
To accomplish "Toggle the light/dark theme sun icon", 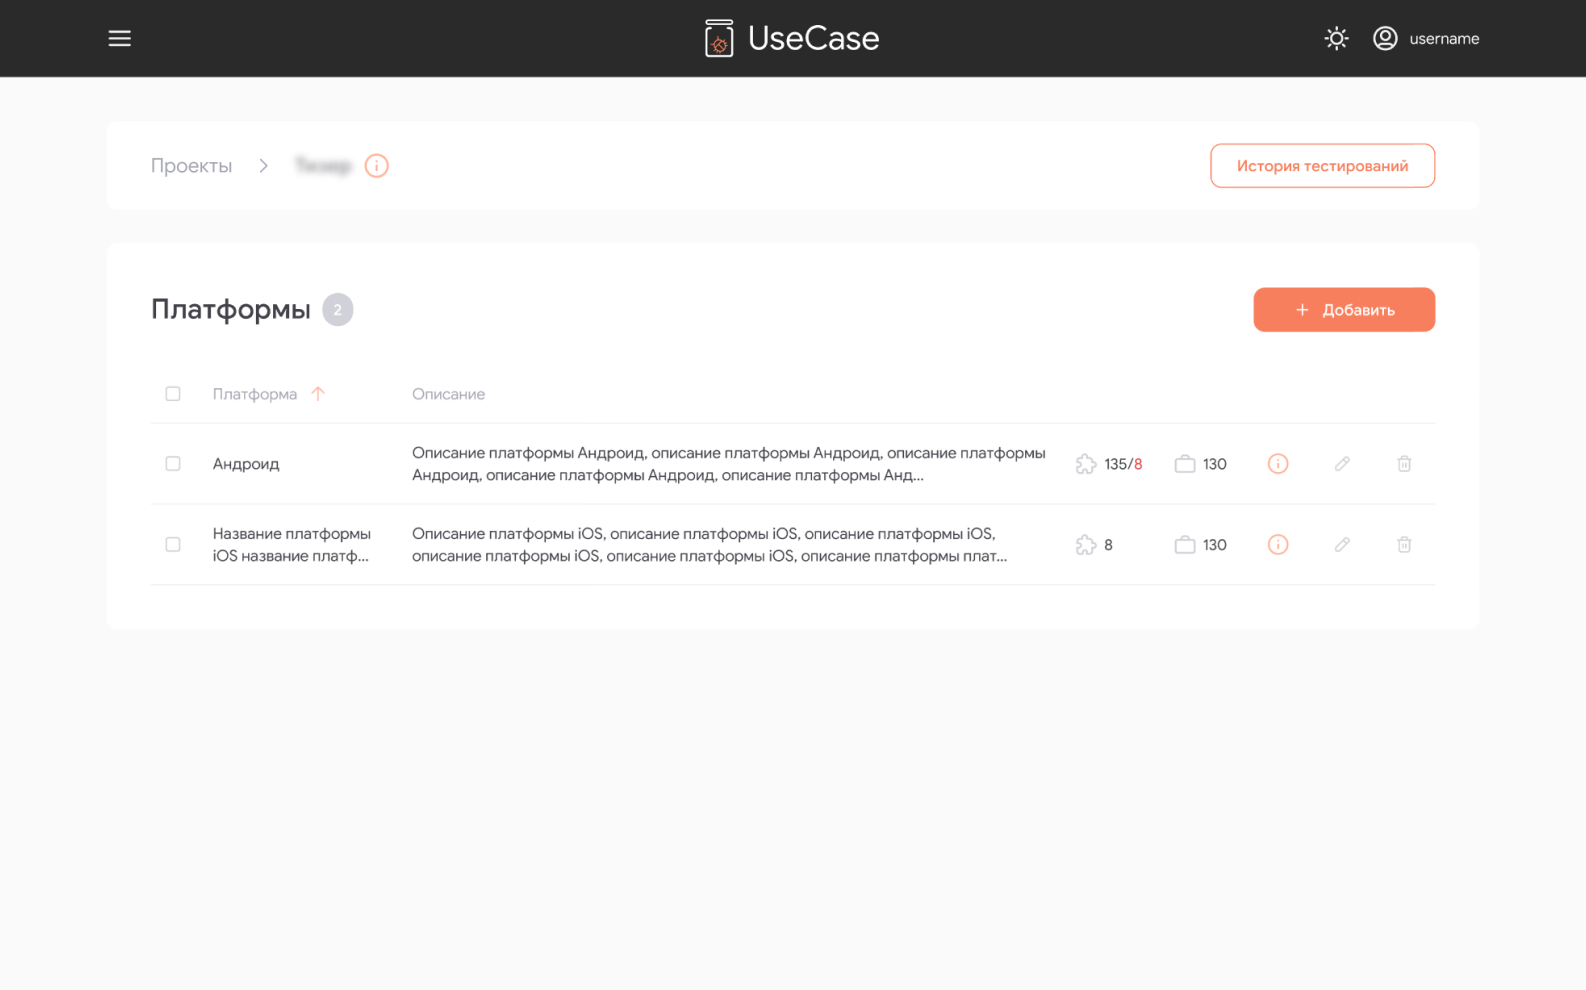I will click(x=1336, y=38).
